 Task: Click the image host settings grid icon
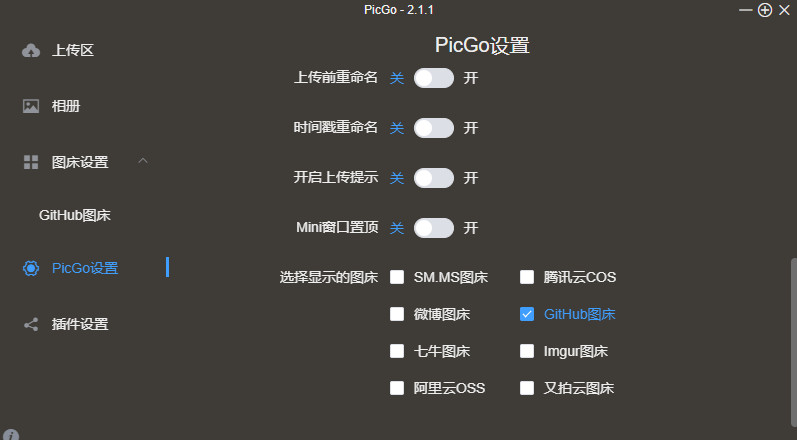(31, 162)
